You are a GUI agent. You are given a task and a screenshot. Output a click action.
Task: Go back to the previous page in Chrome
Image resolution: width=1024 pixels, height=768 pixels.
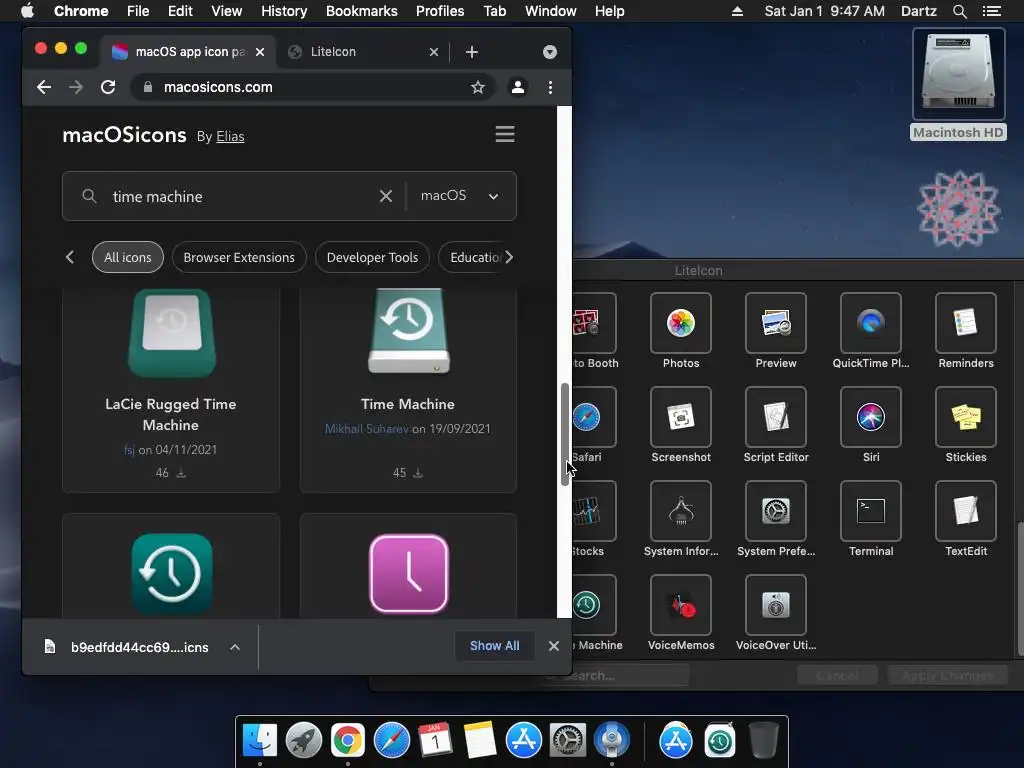pyautogui.click(x=44, y=87)
